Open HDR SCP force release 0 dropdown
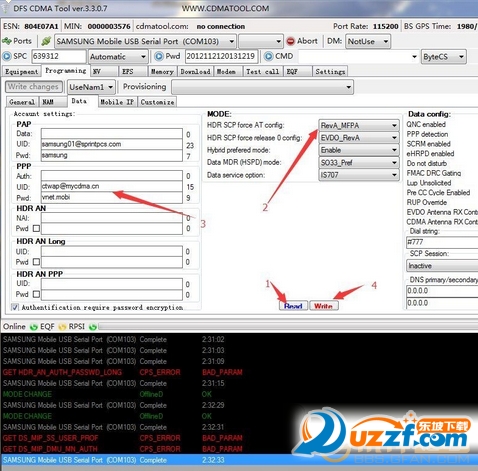The height and width of the screenshot is (471, 478). tap(359, 138)
